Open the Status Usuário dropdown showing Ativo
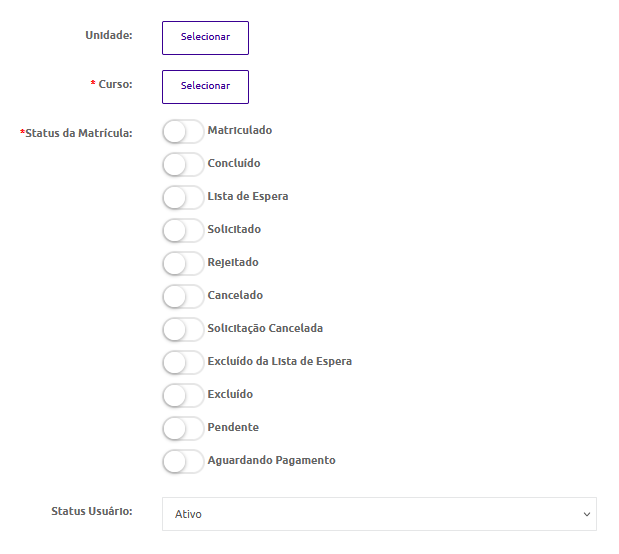Screen dimensions: 619x554 (x=379, y=514)
